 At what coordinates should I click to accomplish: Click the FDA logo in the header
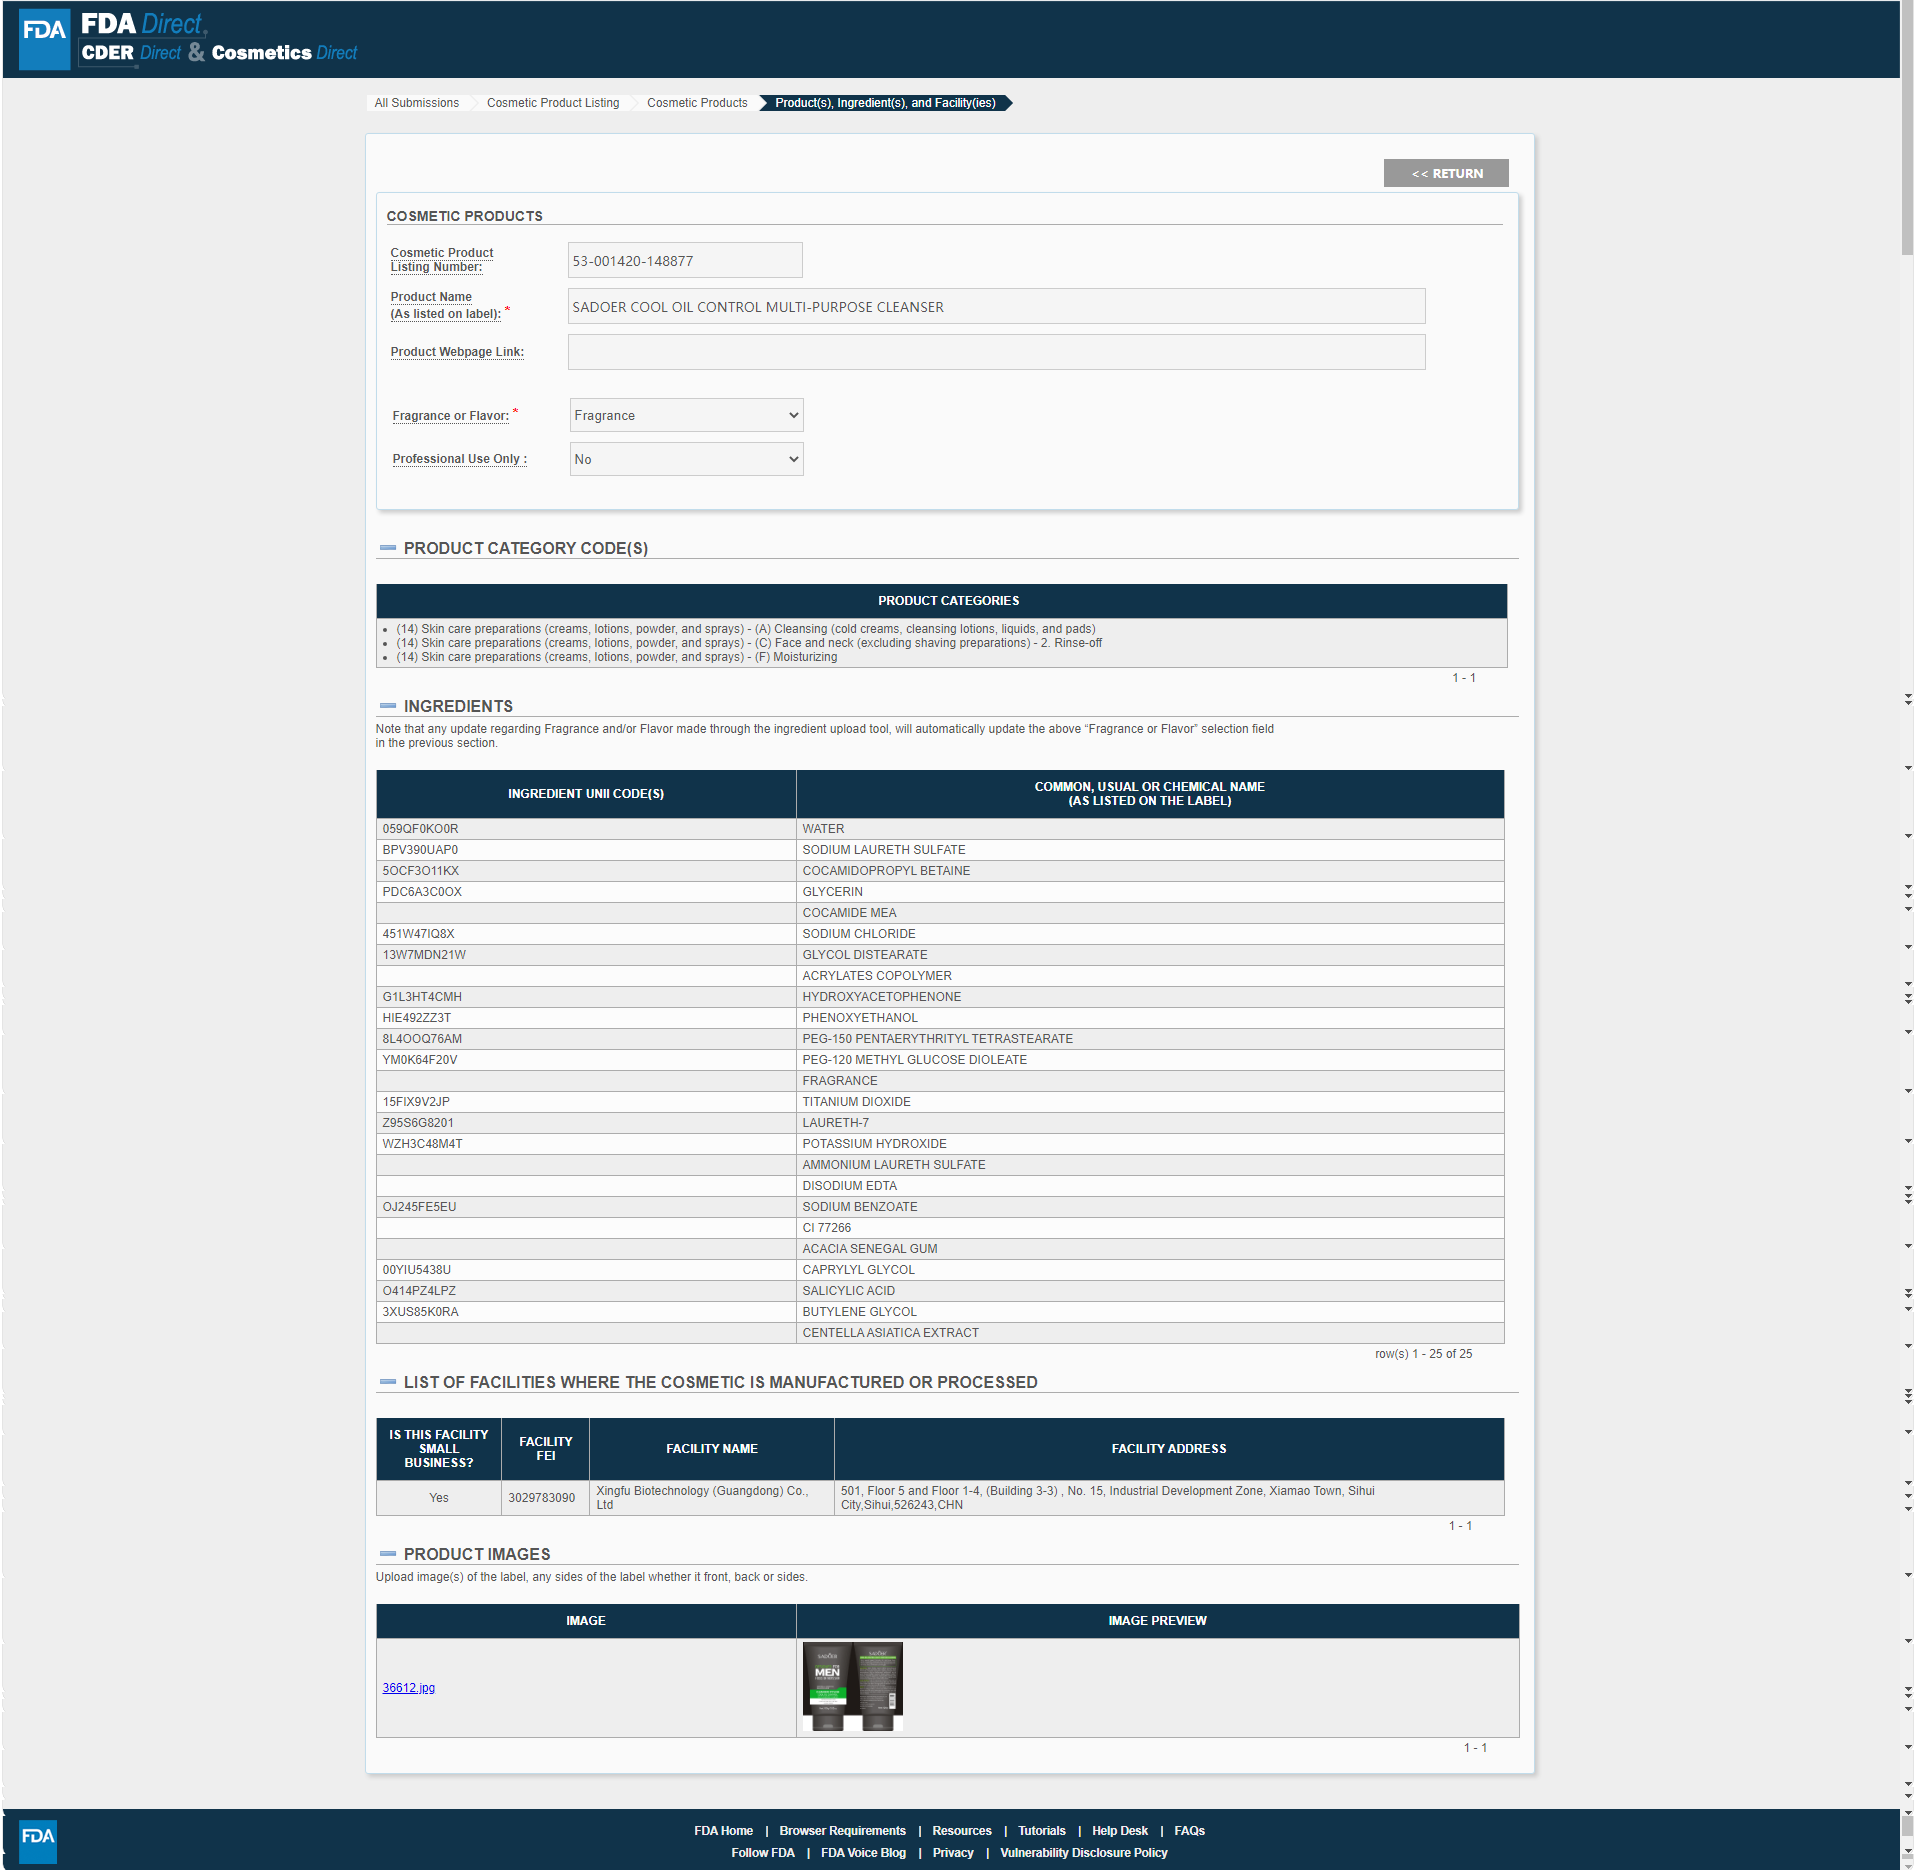coord(44,39)
